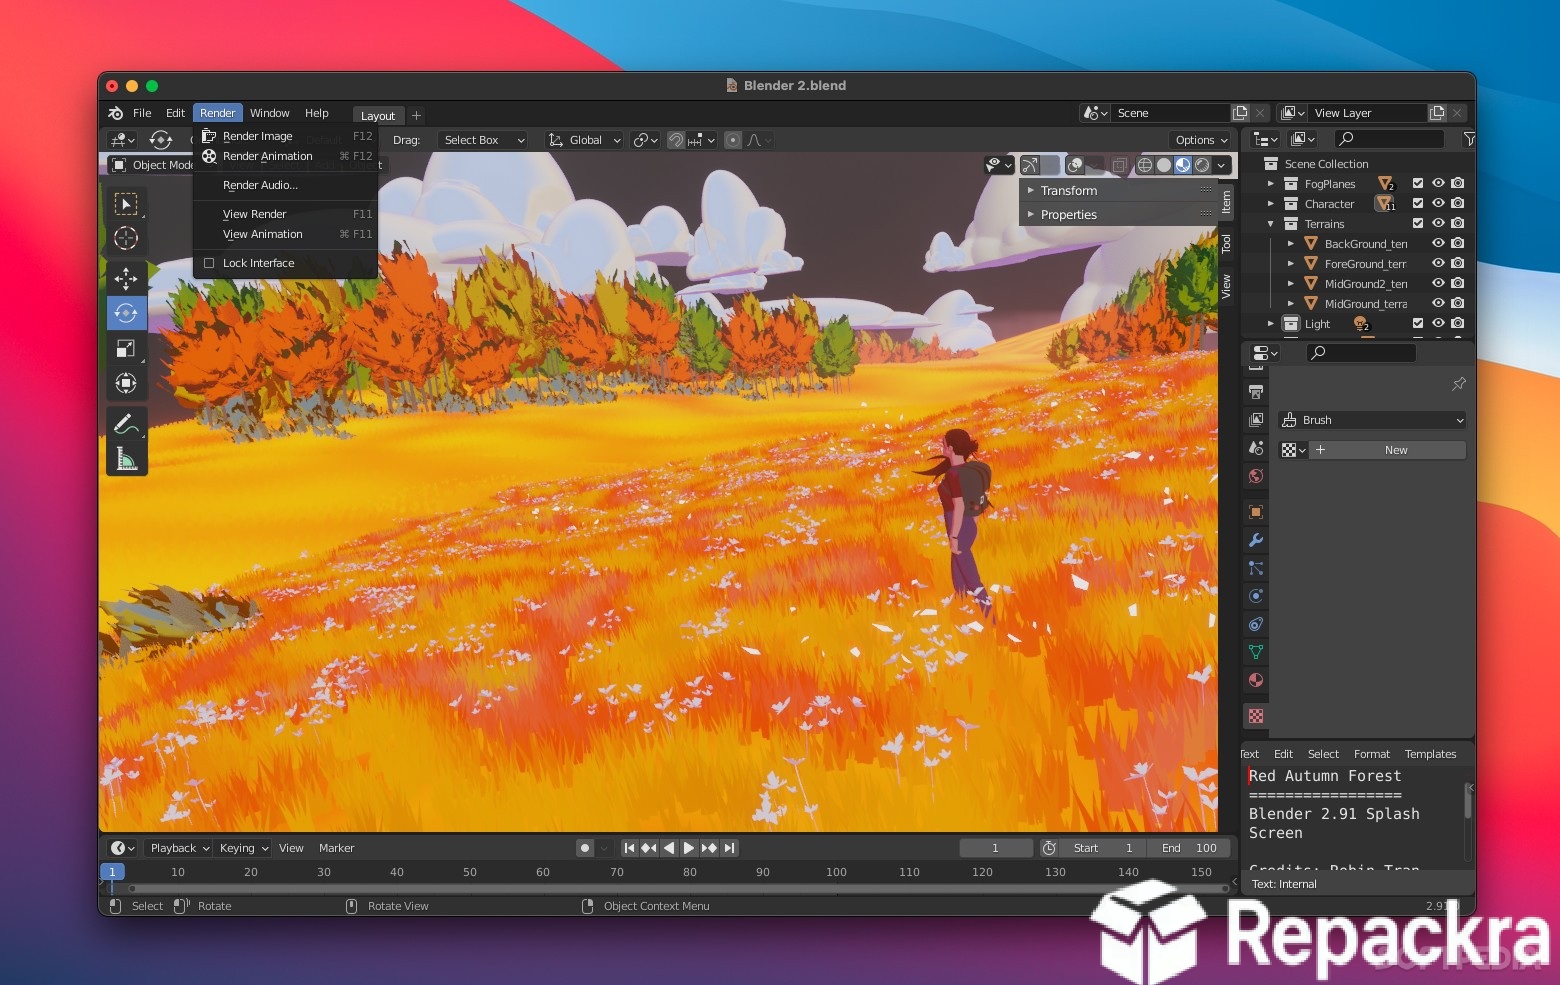The height and width of the screenshot is (985, 1560).
Task: Disable rendering for Light collection
Action: [1458, 323]
